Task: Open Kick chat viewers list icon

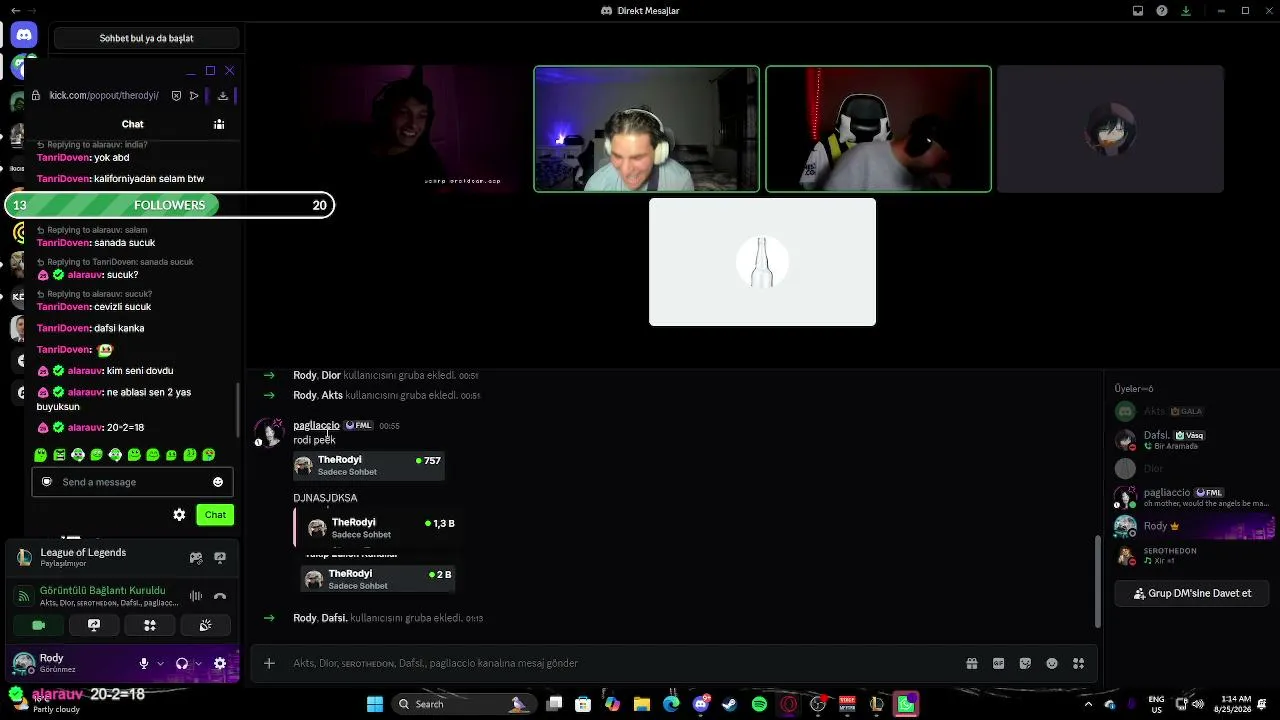Action: coord(219,124)
